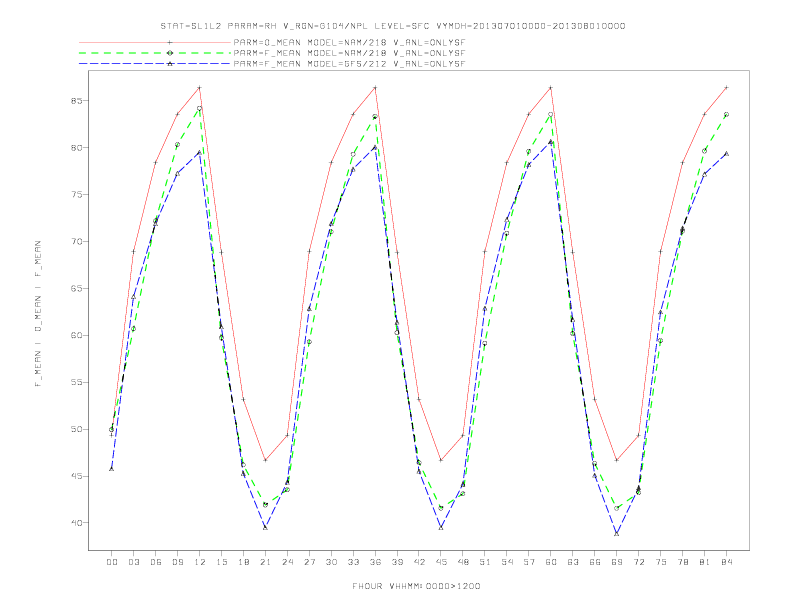Click x-axis tick label 60
The height and width of the screenshot is (612, 792).
(551, 562)
